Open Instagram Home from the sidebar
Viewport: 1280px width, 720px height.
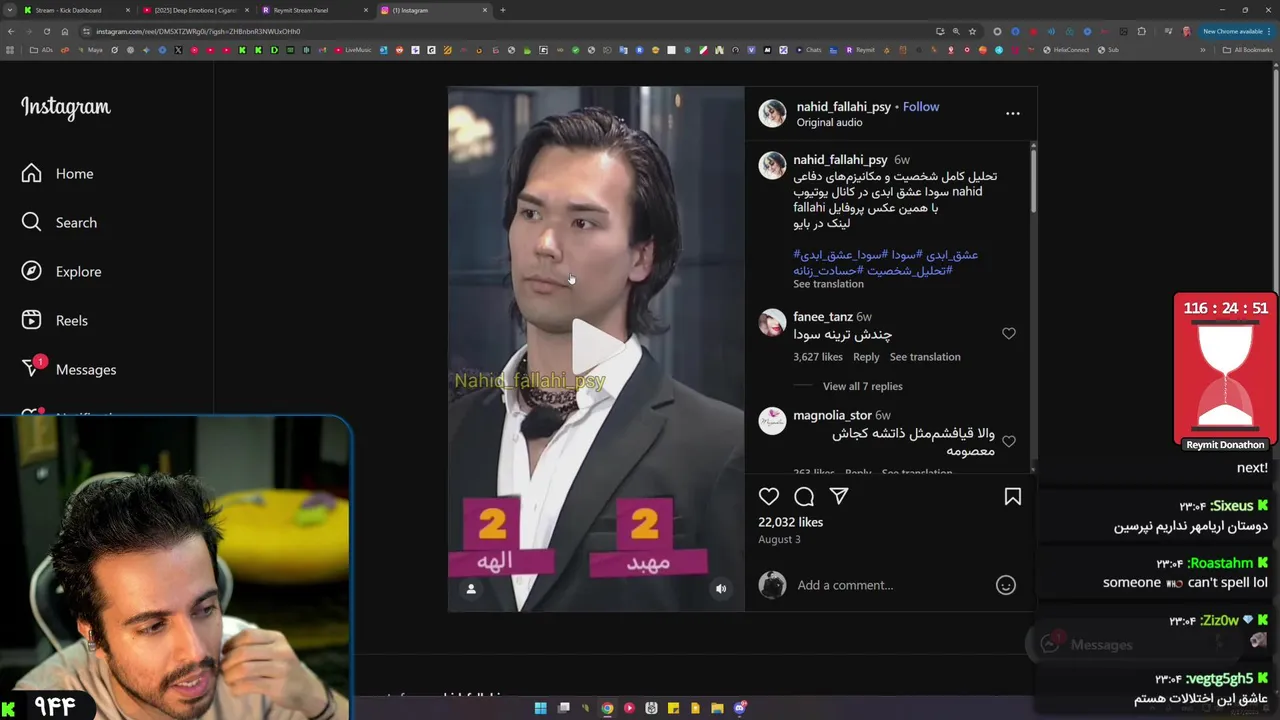[x=58, y=174]
